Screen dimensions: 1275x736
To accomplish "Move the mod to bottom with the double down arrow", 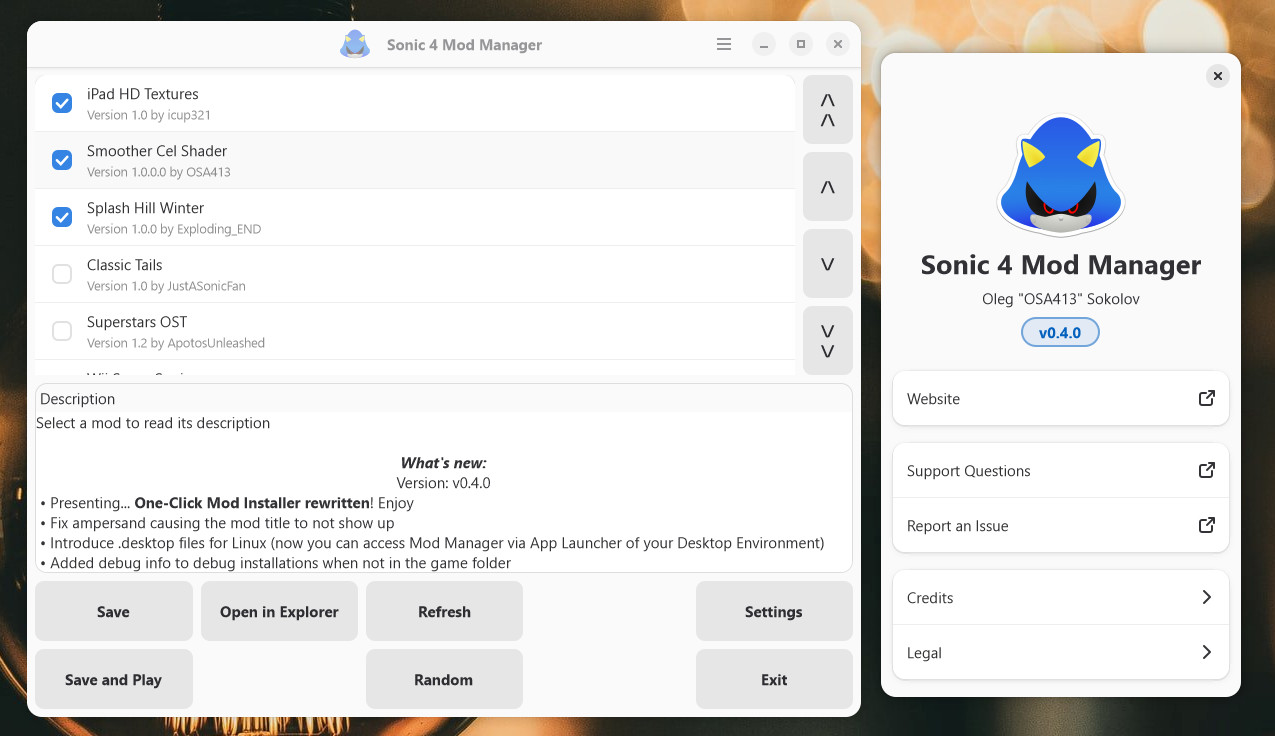I will (x=828, y=341).
